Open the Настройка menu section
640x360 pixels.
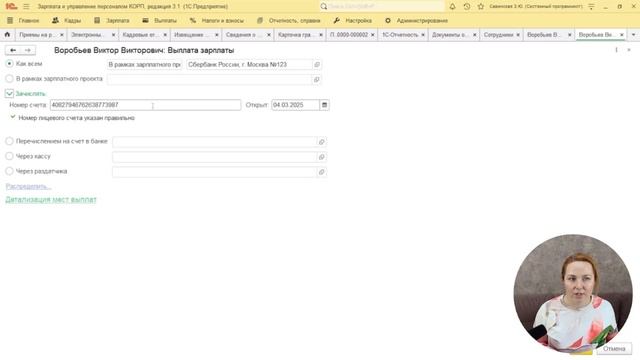pos(353,20)
